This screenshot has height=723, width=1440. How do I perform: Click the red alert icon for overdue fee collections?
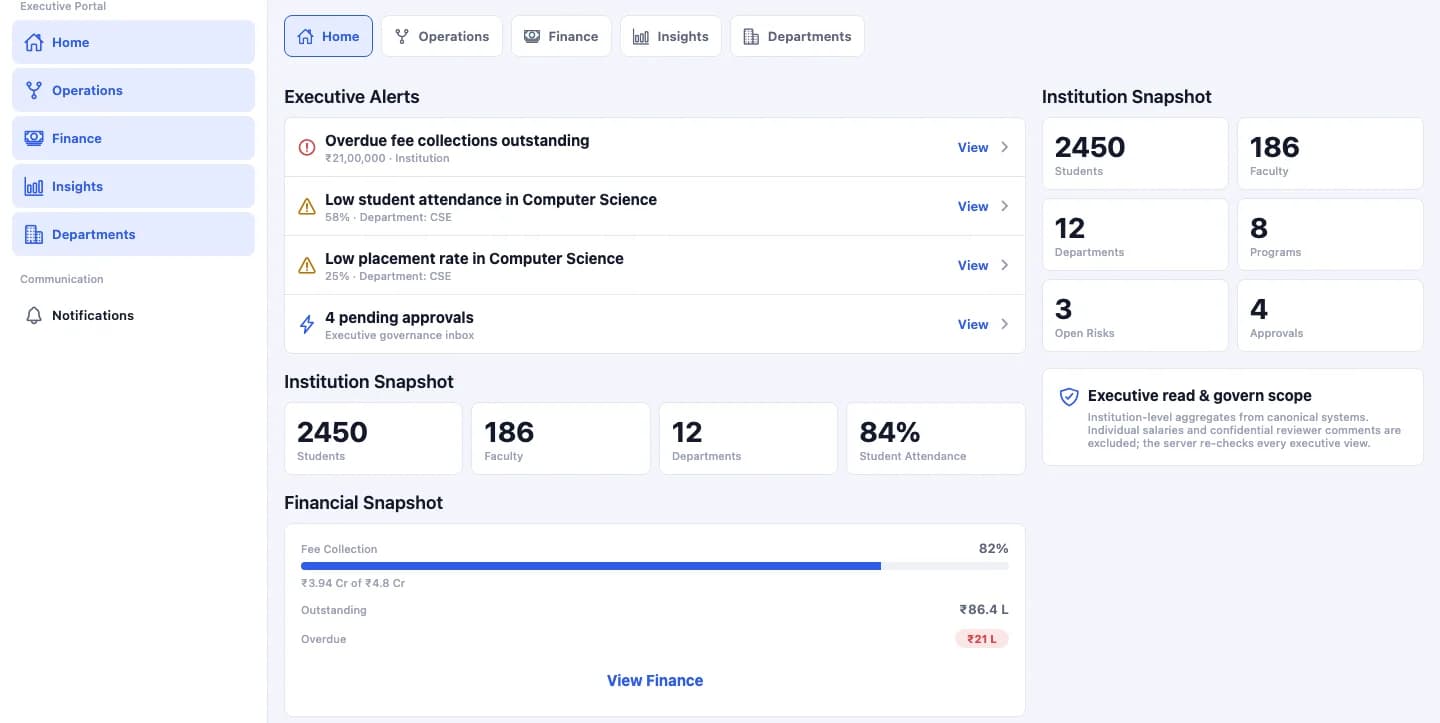[307, 147]
